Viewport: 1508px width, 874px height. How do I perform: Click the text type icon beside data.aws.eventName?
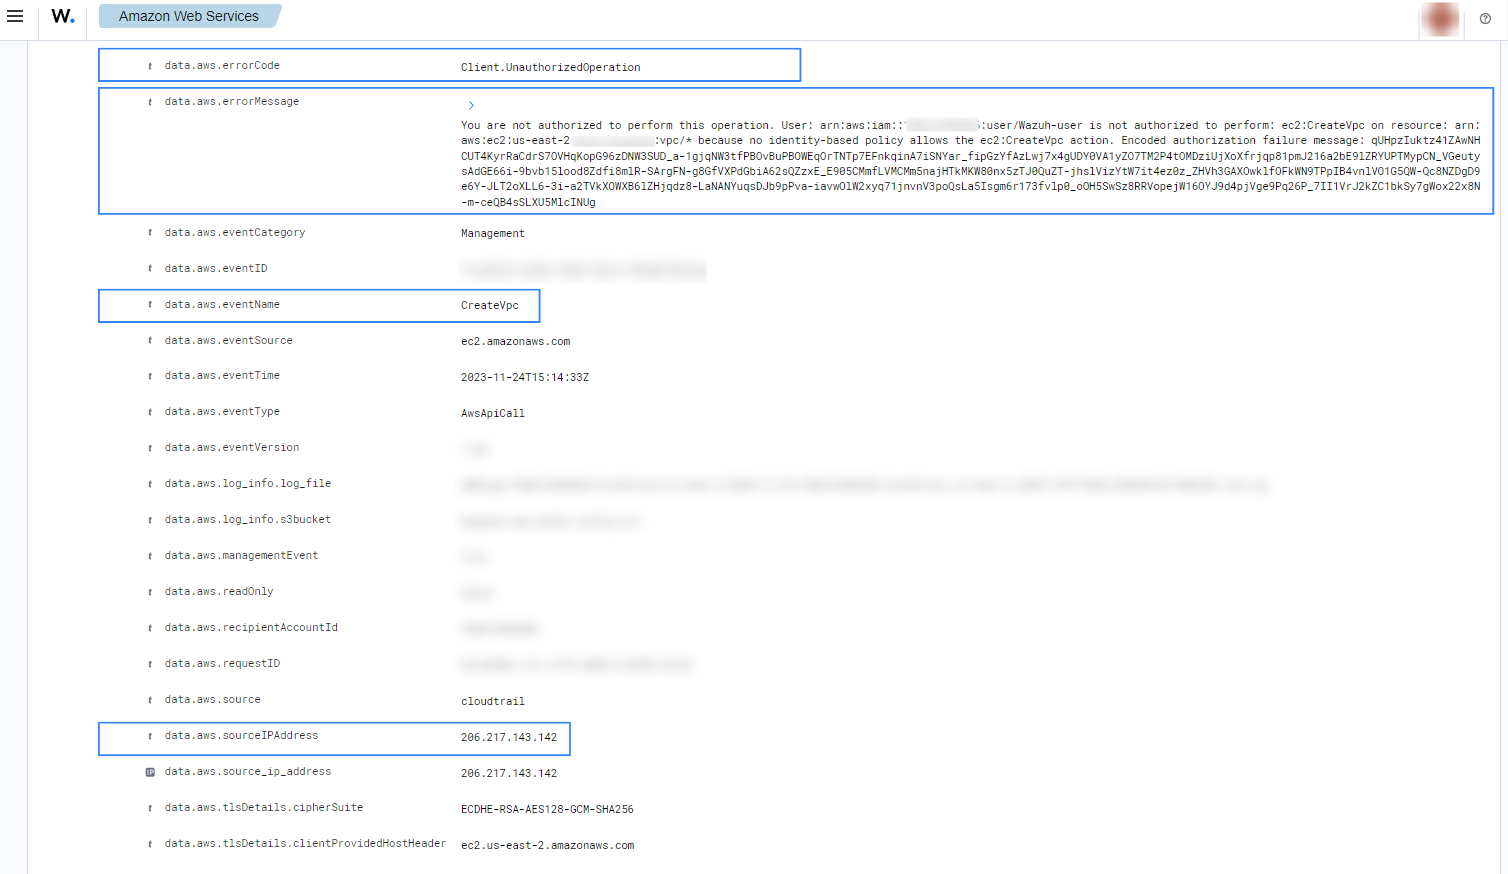(x=150, y=305)
